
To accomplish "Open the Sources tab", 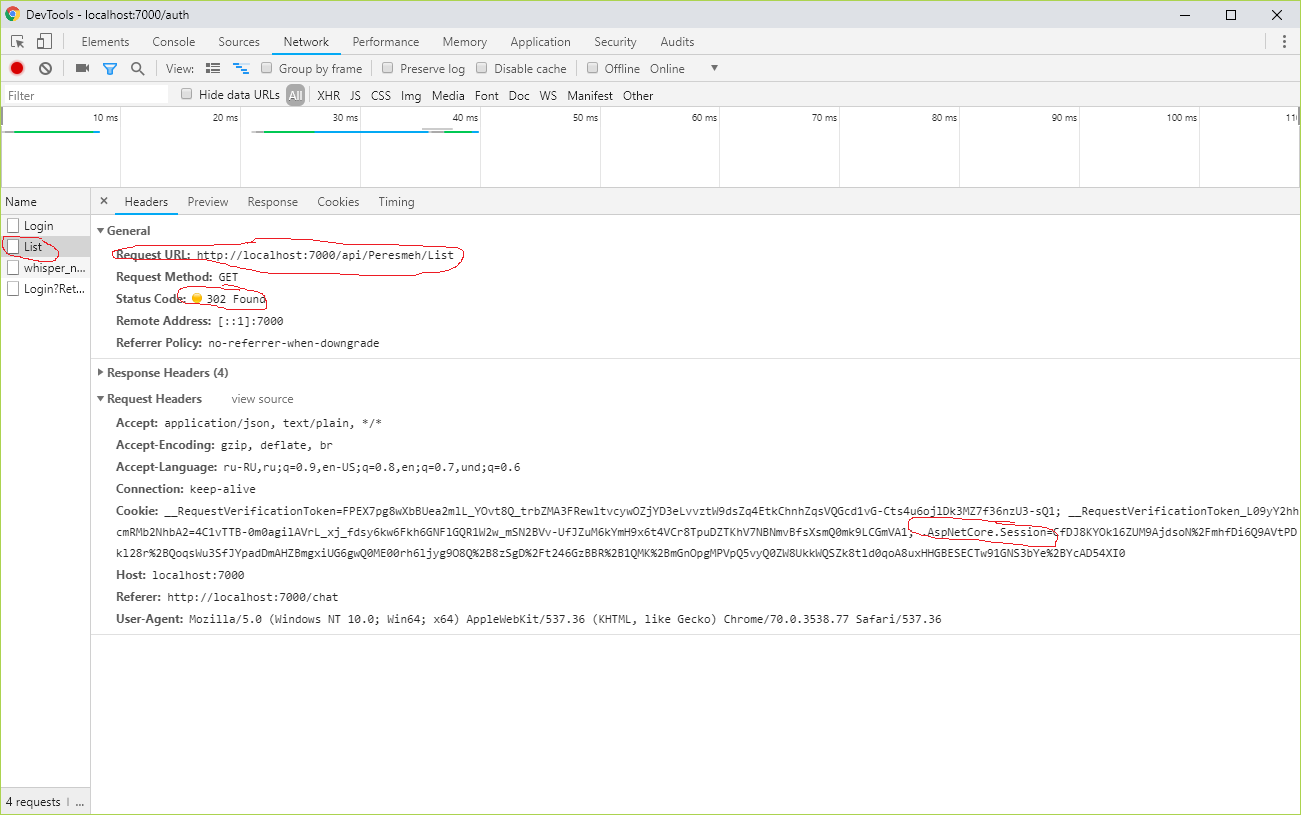I will [239, 42].
